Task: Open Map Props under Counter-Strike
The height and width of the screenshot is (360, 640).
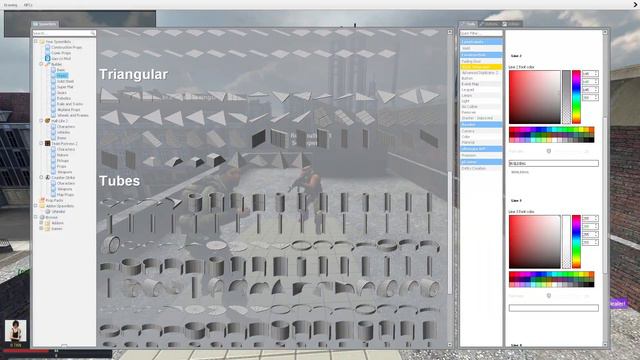Action: (x=65, y=195)
